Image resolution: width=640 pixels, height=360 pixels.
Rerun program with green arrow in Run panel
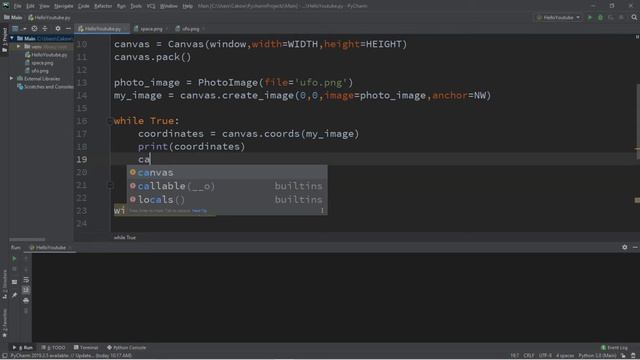click(14, 258)
